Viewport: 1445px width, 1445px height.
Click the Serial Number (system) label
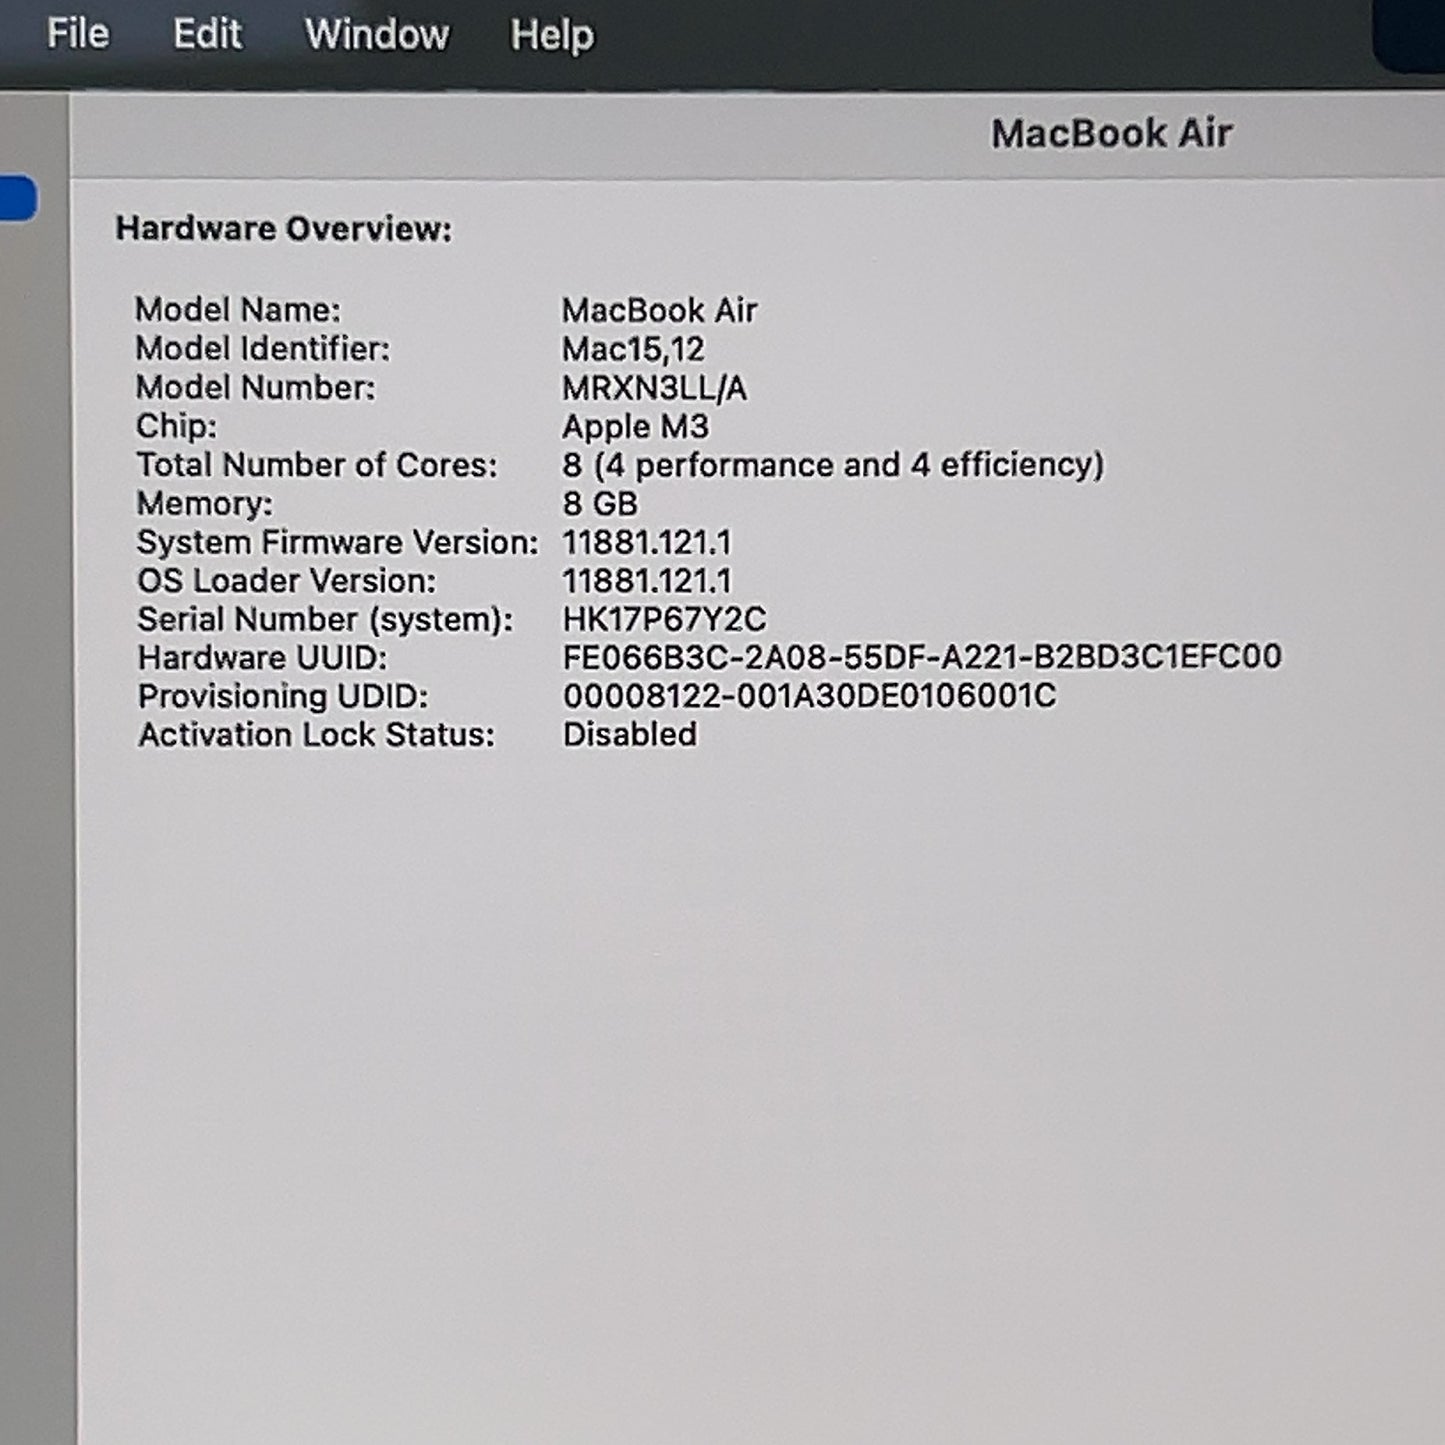[325, 620]
